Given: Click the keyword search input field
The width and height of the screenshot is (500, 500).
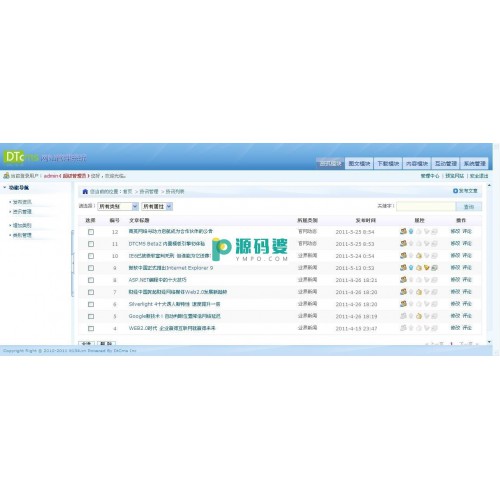Looking at the screenshot, I should click(x=426, y=207).
